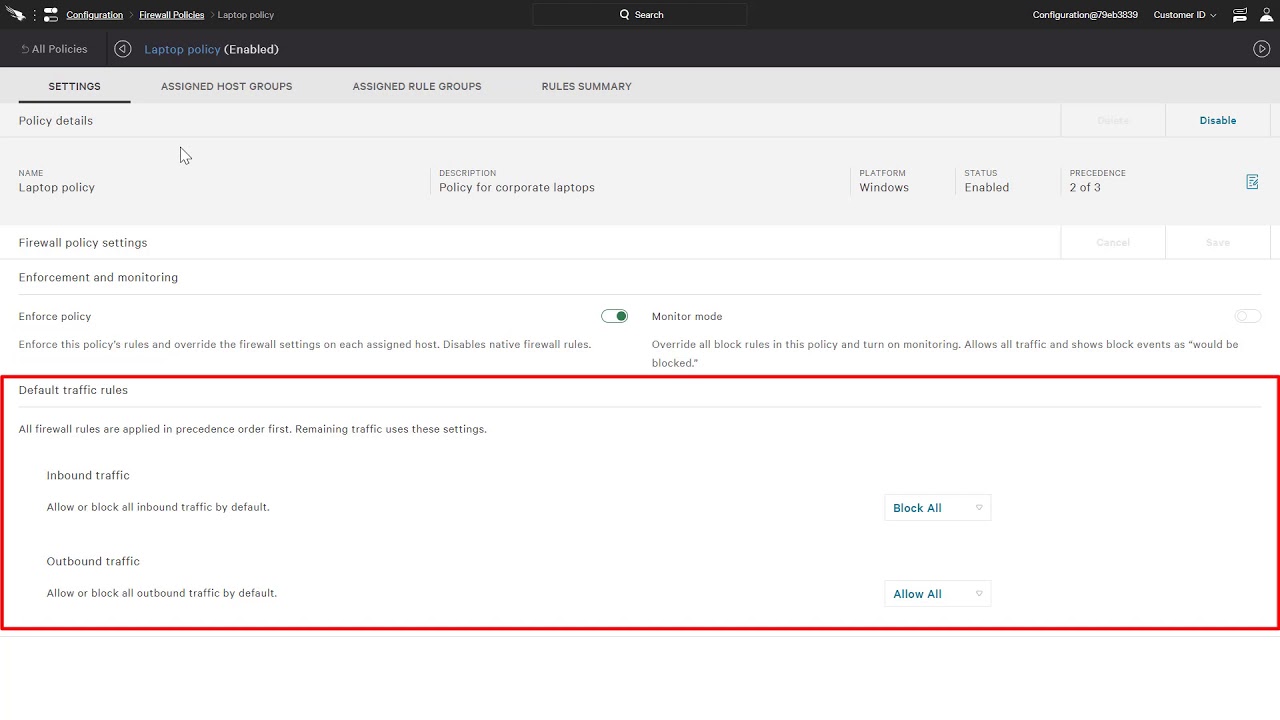Open Inbound traffic Block All dropdown
This screenshot has height=720, width=1280.
(938, 508)
